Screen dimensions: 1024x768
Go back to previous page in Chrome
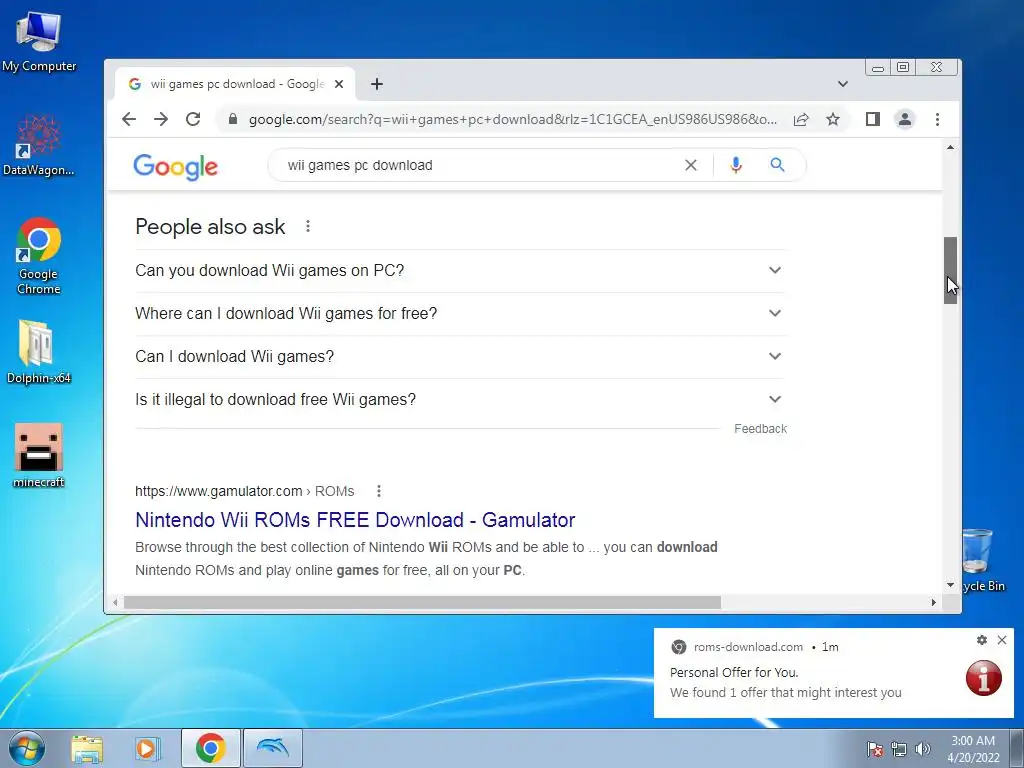(129, 119)
